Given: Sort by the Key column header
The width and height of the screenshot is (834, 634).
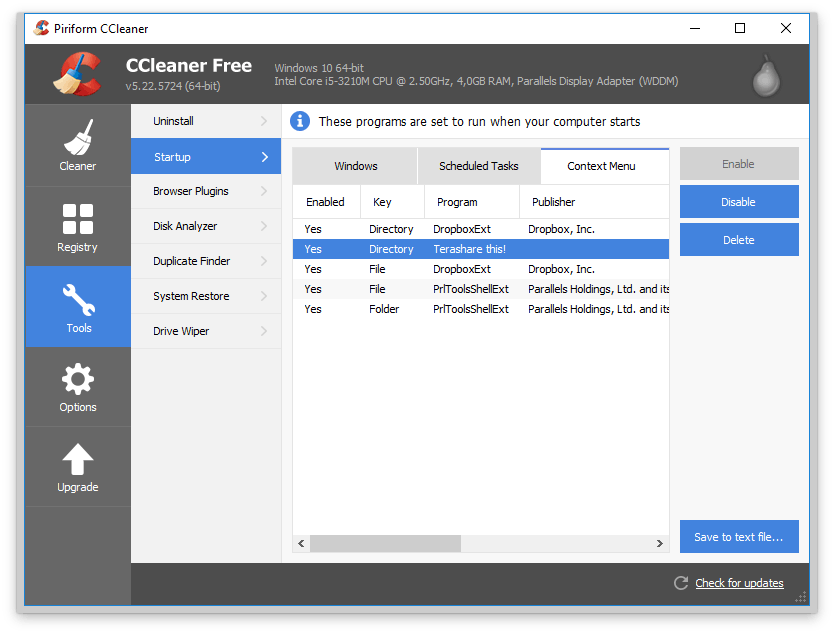Looking at the screenshot, I should coord(393,202).
